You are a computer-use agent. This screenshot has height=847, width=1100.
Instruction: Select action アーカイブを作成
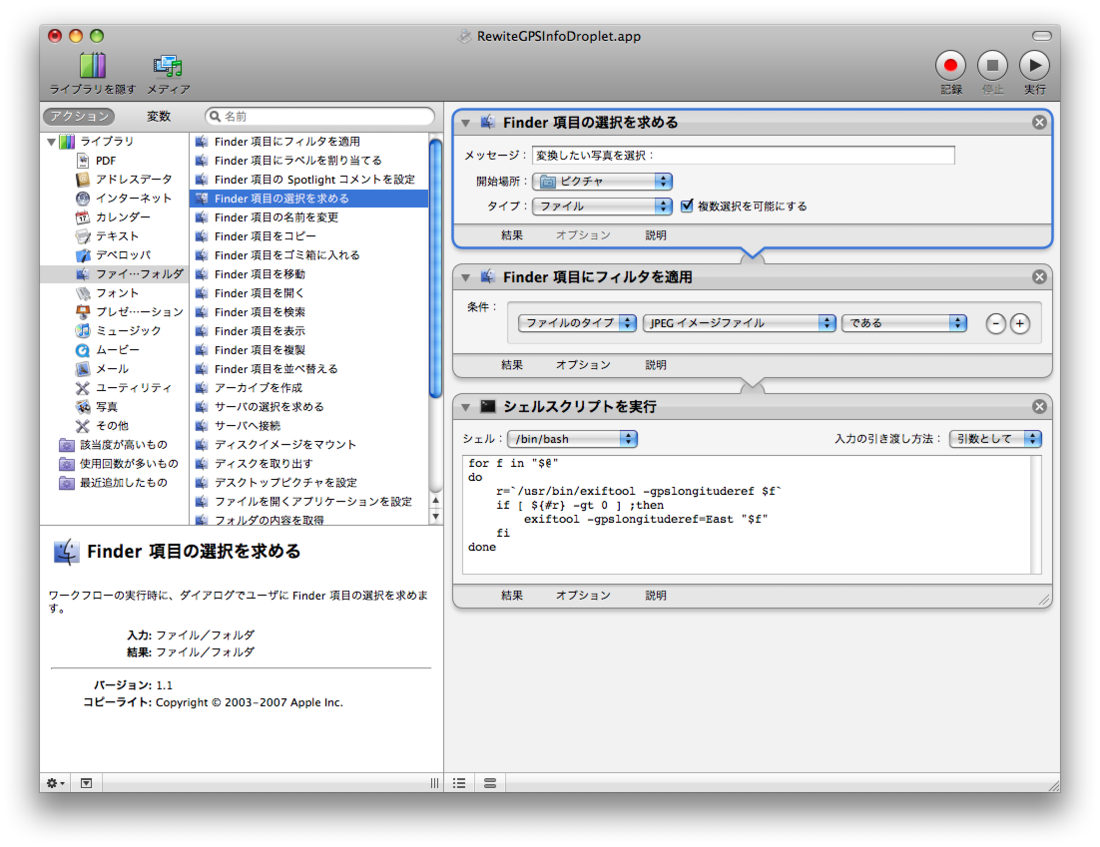pos(309,388)
